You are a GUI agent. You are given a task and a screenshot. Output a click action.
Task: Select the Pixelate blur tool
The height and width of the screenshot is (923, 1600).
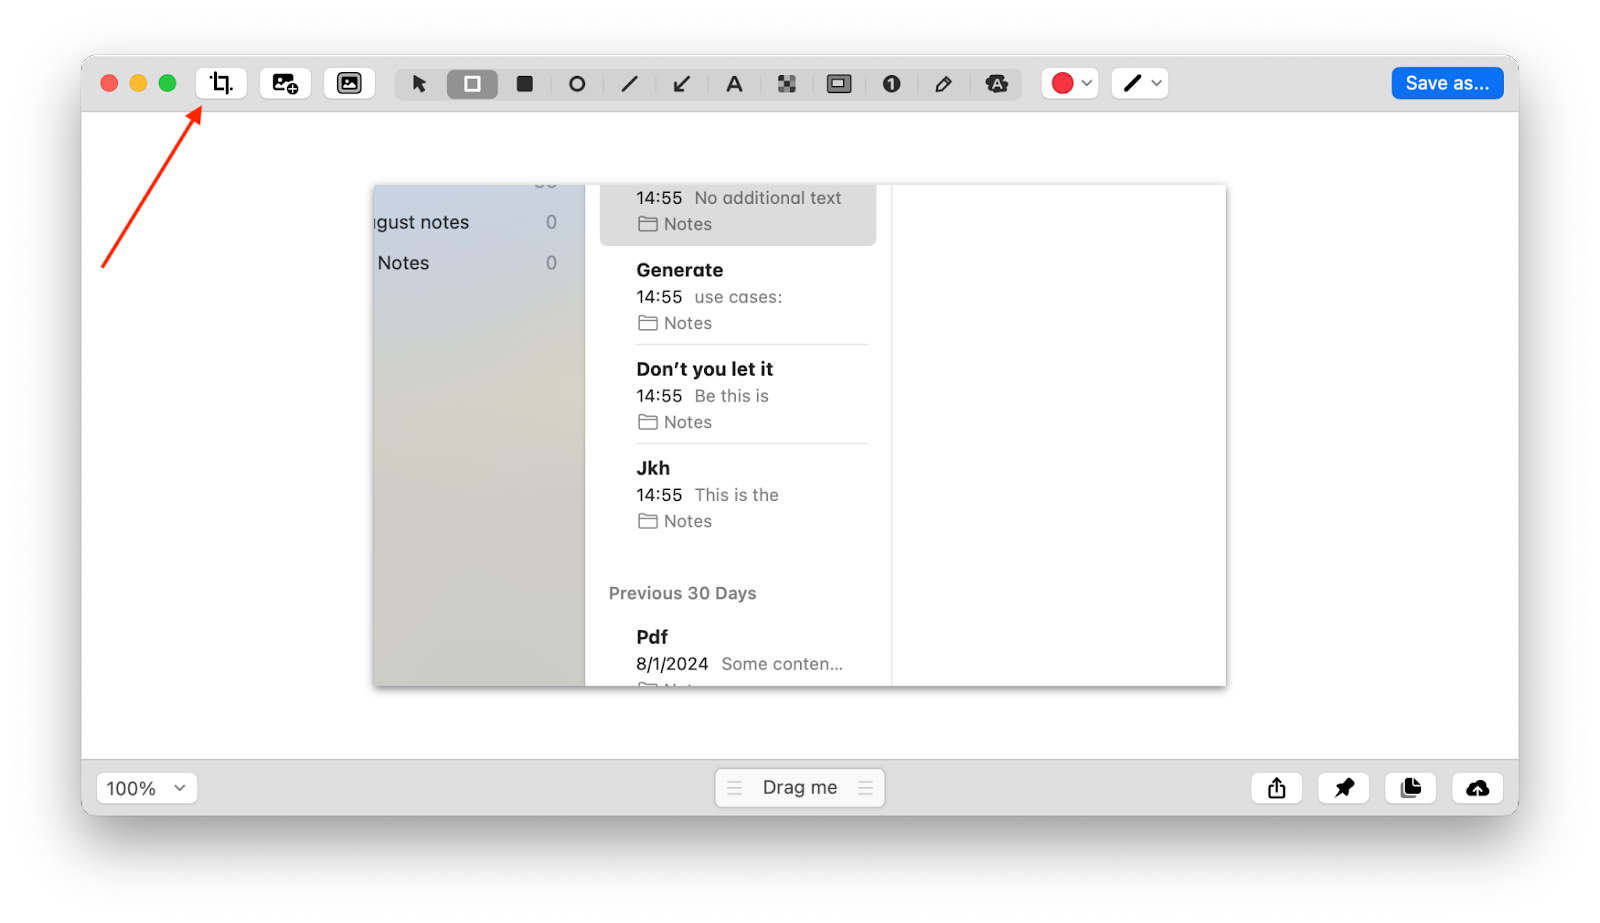click(787, 84)
